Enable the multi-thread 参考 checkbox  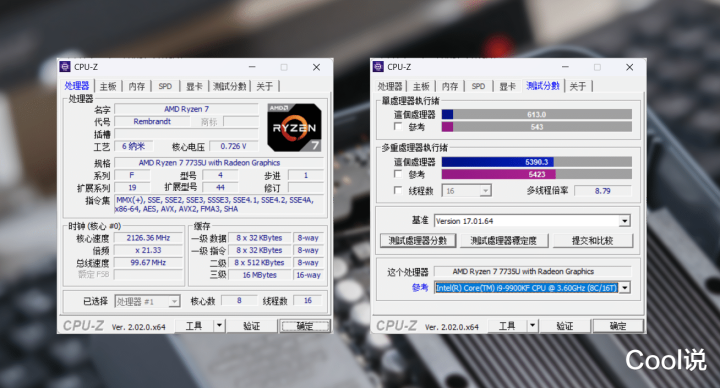(x=398, y=174)
